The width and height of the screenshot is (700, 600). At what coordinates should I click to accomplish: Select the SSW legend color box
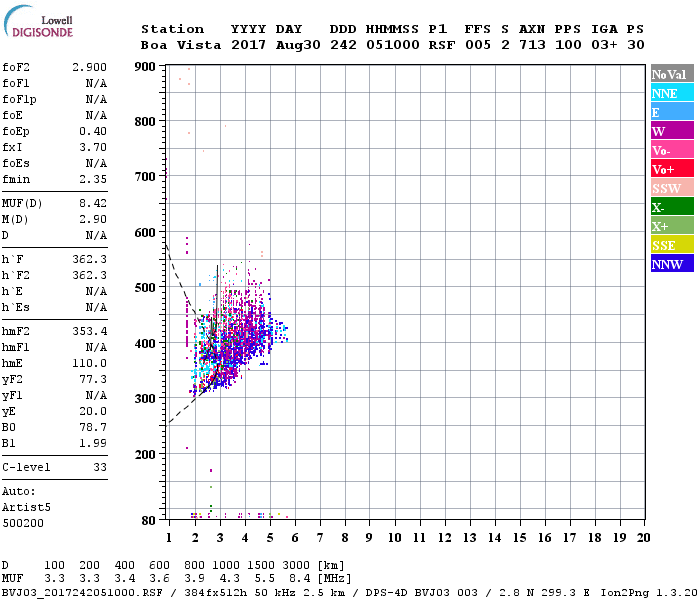click(x=672, y=188)
